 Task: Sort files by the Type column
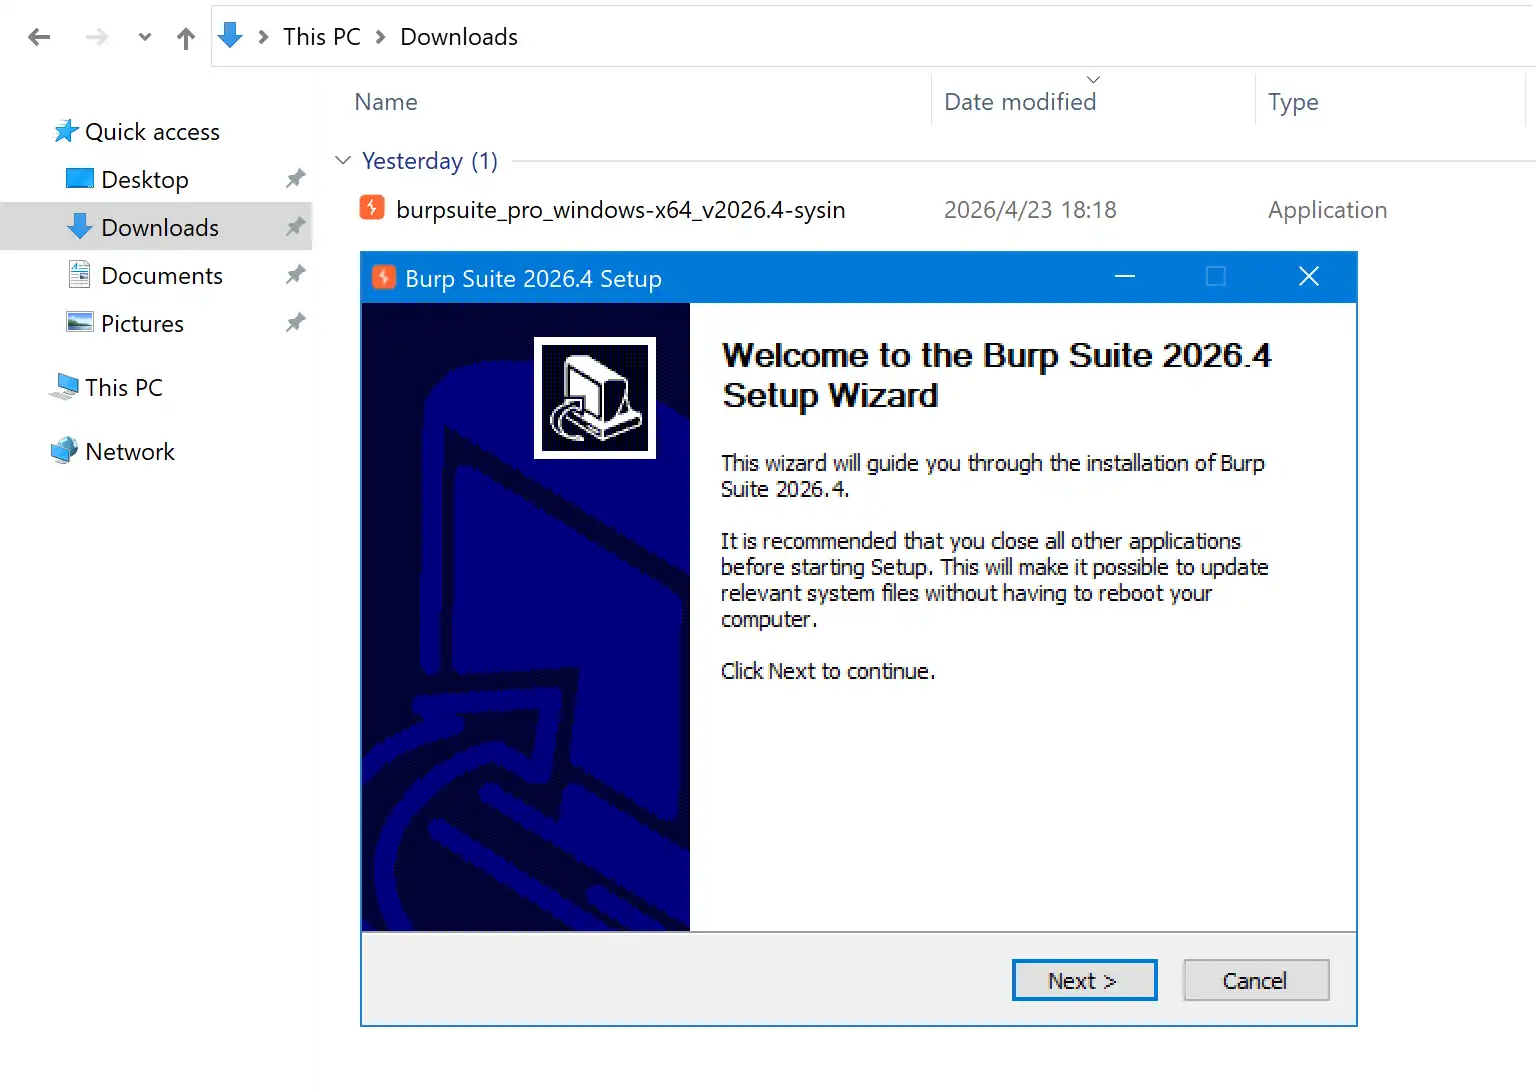(x=1293, y=102)
